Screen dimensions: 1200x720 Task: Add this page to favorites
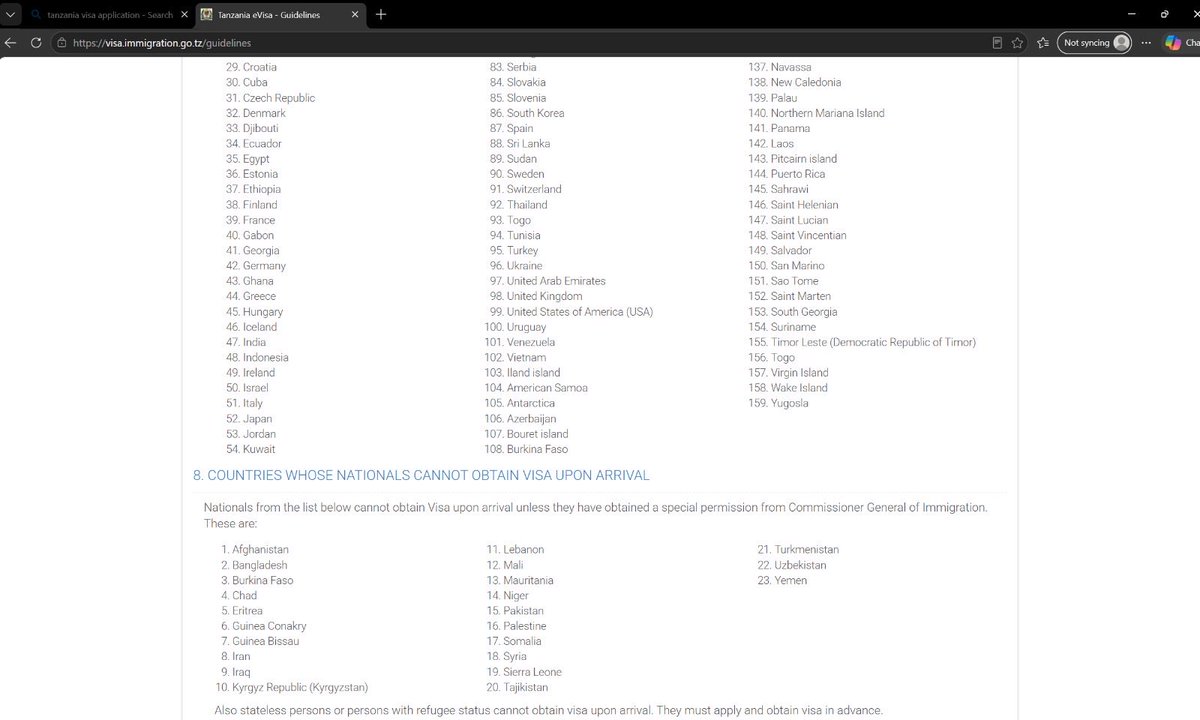click(x=1017, y=43)
